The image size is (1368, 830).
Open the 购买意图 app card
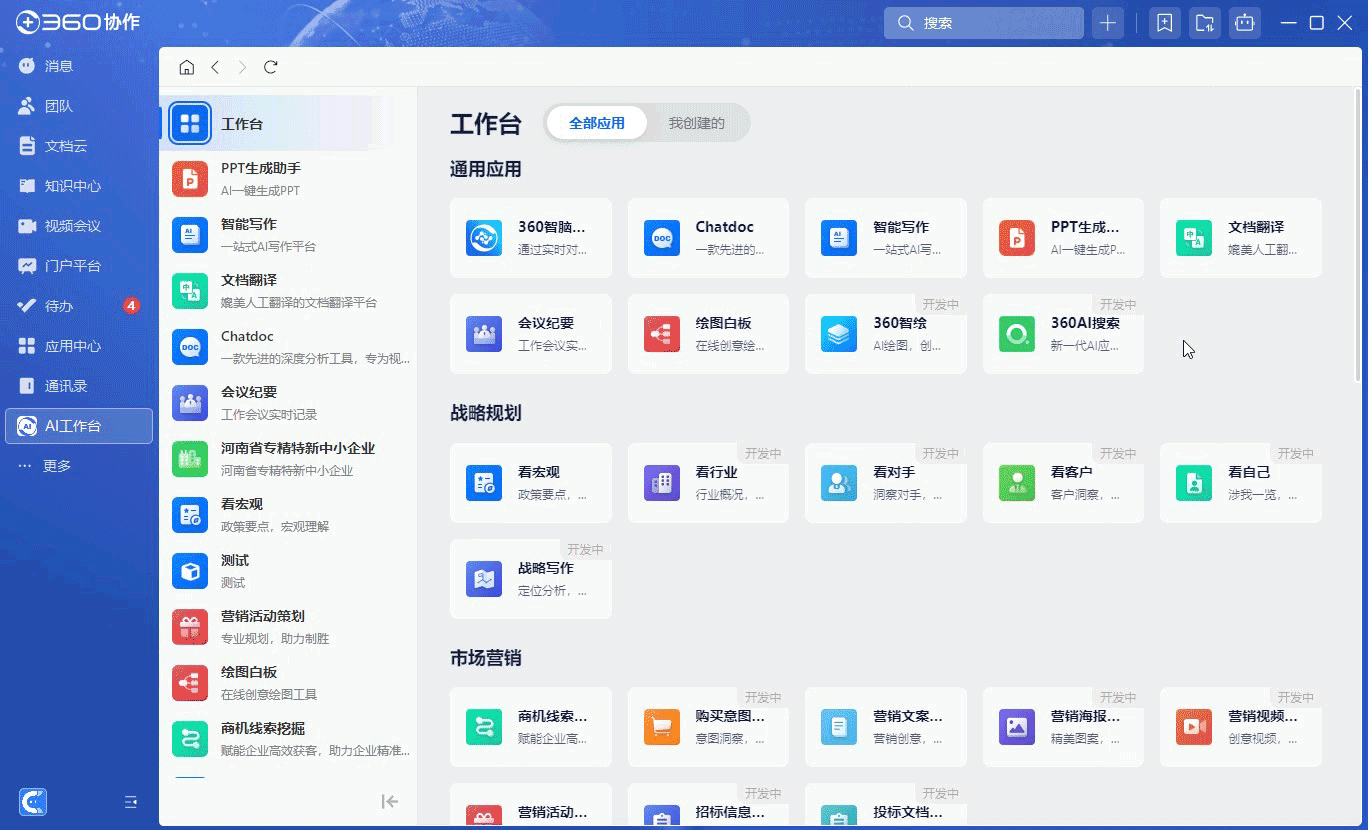(708, 727)
